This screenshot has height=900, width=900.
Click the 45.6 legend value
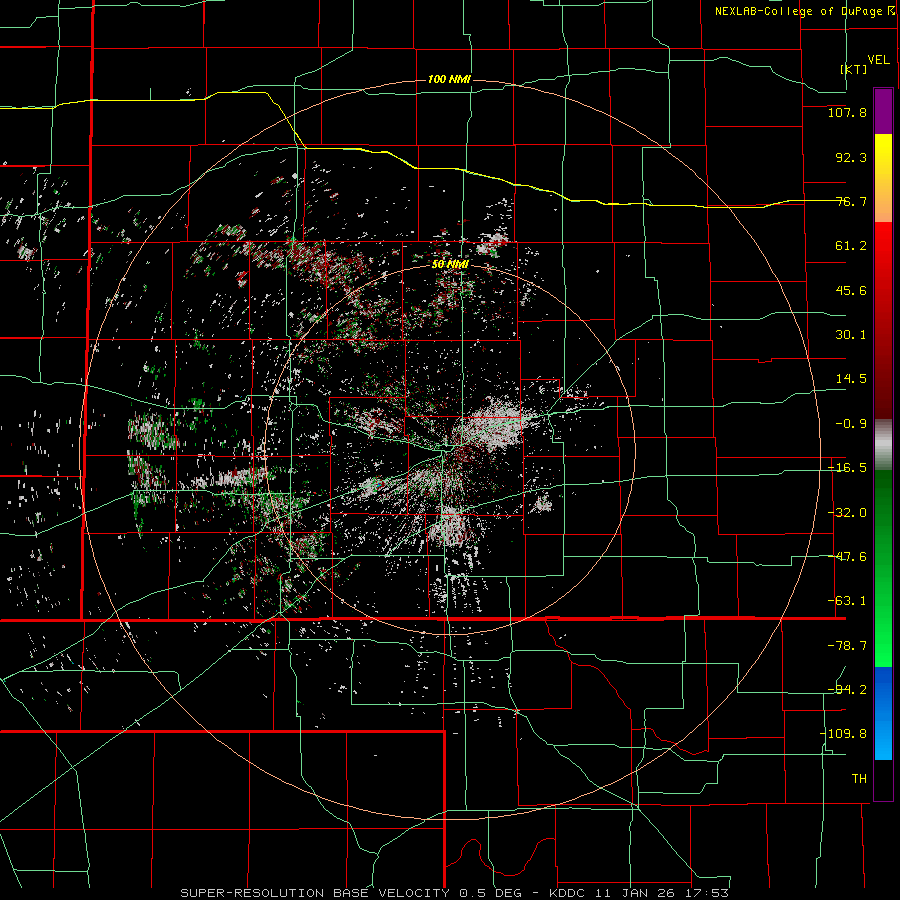tap(851, 290)
